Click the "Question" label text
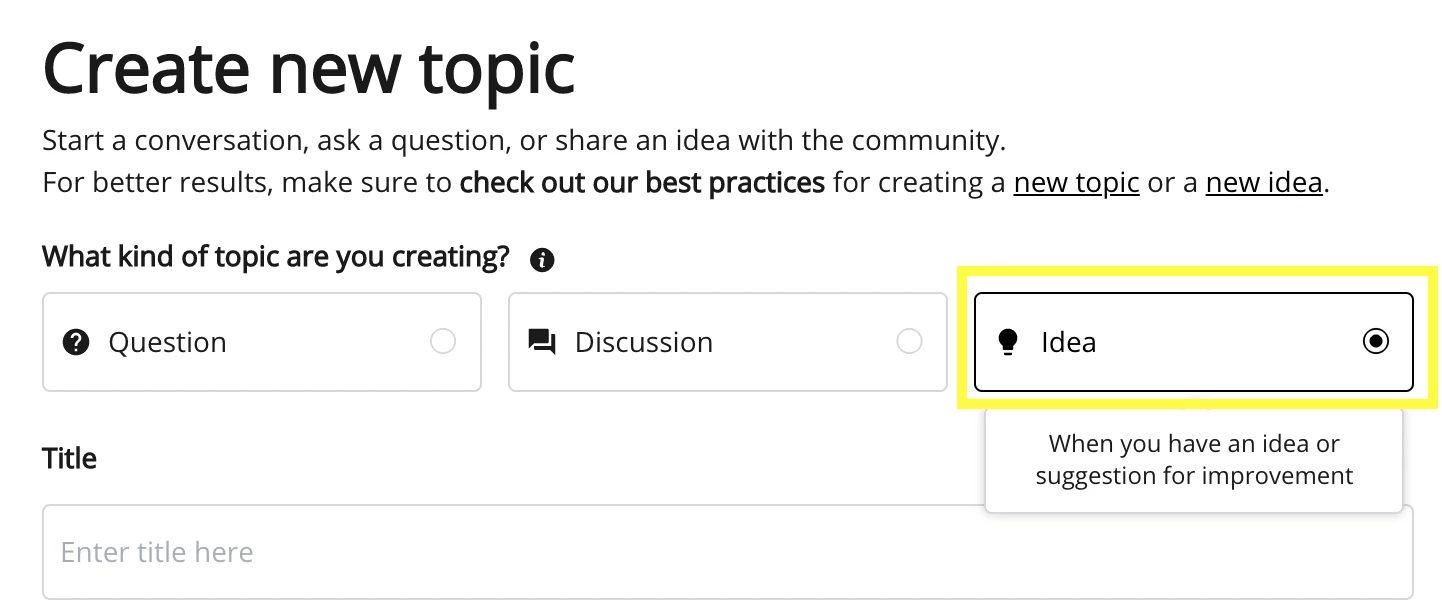The height and width of the screenshot is (610, 1442). point(167,342)
